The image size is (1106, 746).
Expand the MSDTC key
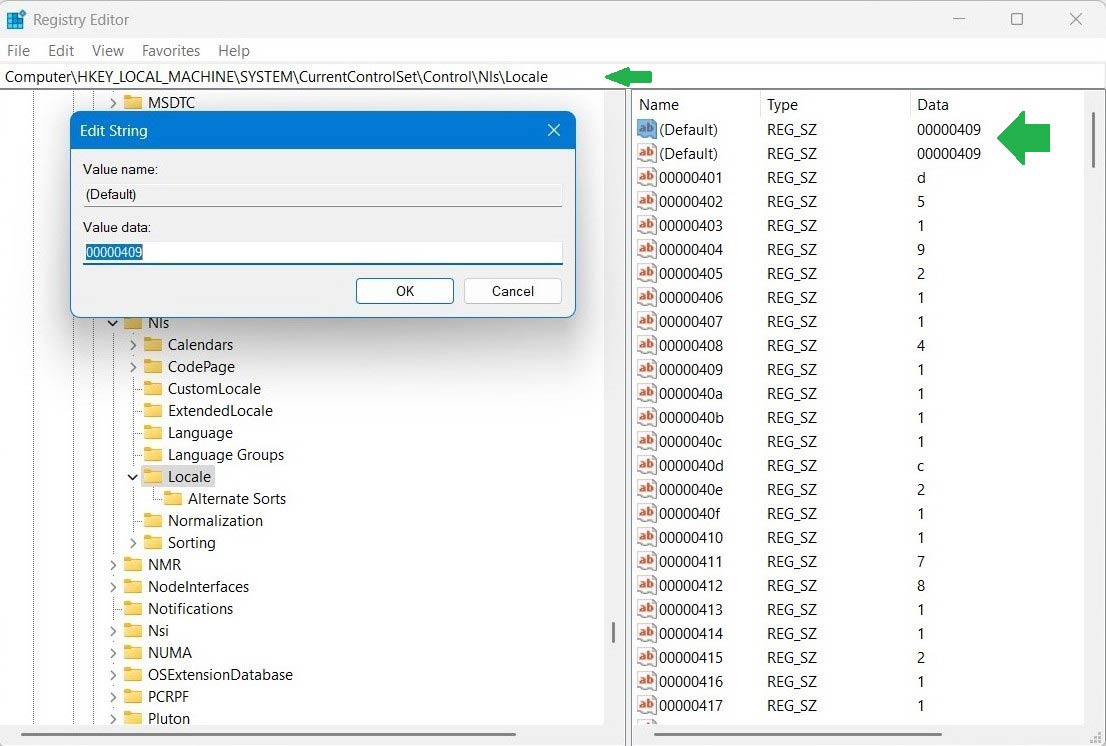pyautogui.click(x=113, y=103)
